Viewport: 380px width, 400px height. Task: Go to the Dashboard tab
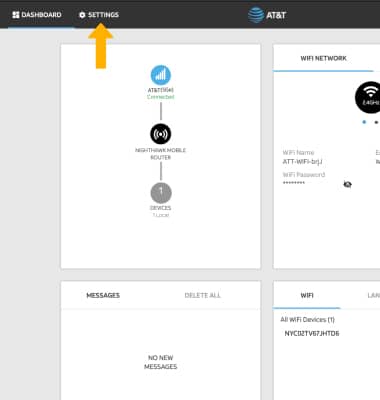tap(37, 15)
